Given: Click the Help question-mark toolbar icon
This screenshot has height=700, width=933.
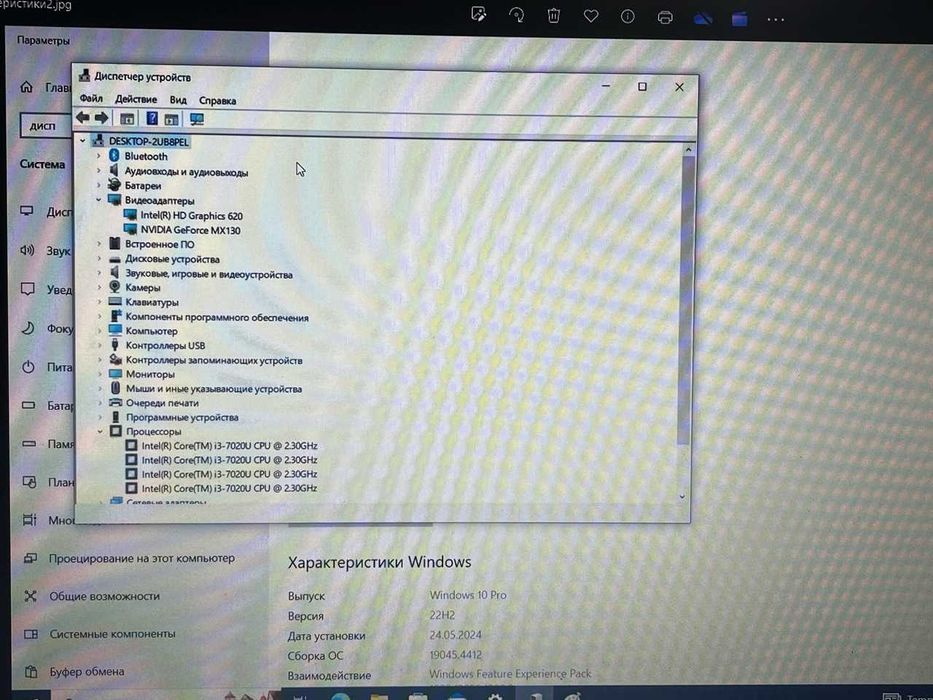Looking at the screenshot, I should click(152, 118).
